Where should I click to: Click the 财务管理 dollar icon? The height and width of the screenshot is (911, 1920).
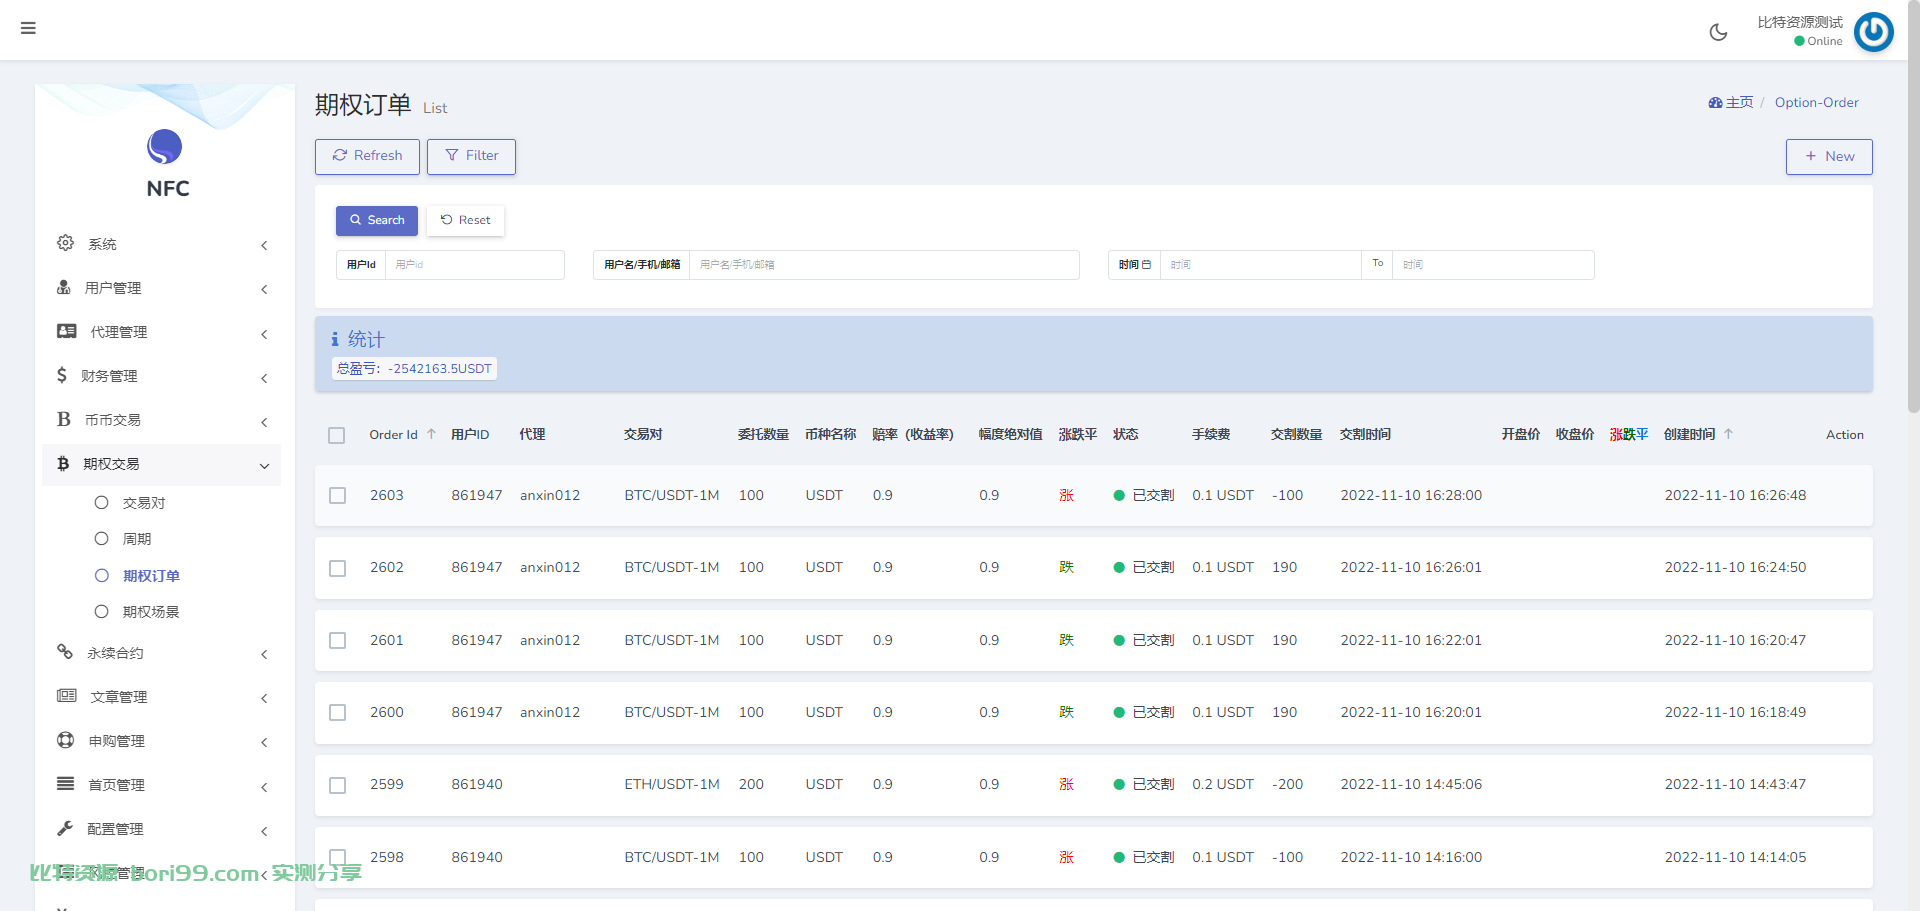(x=62, y=375)
